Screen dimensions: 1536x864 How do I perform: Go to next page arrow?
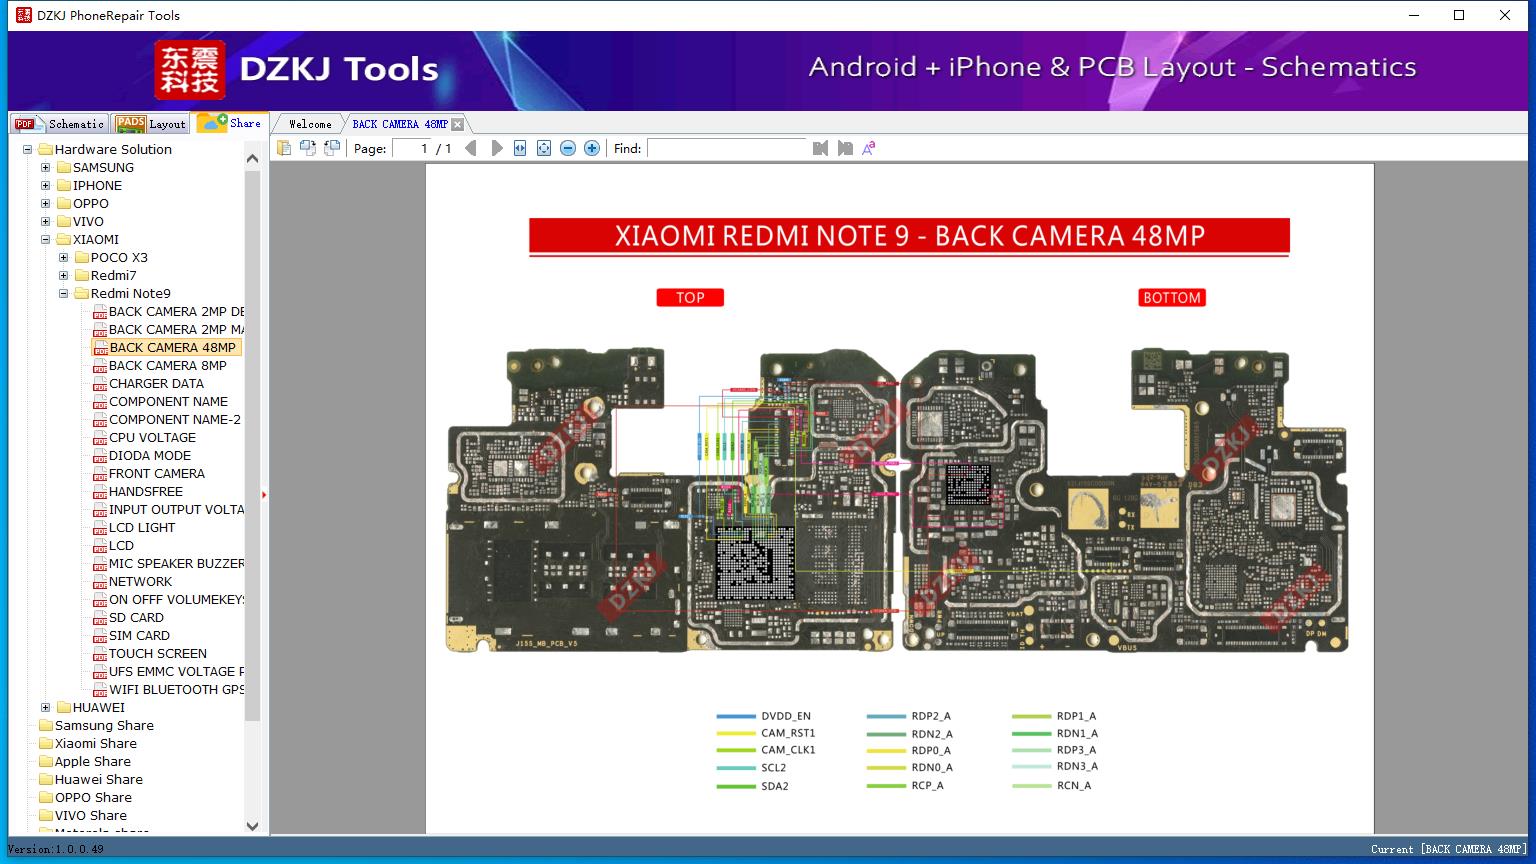coord(496,148)
